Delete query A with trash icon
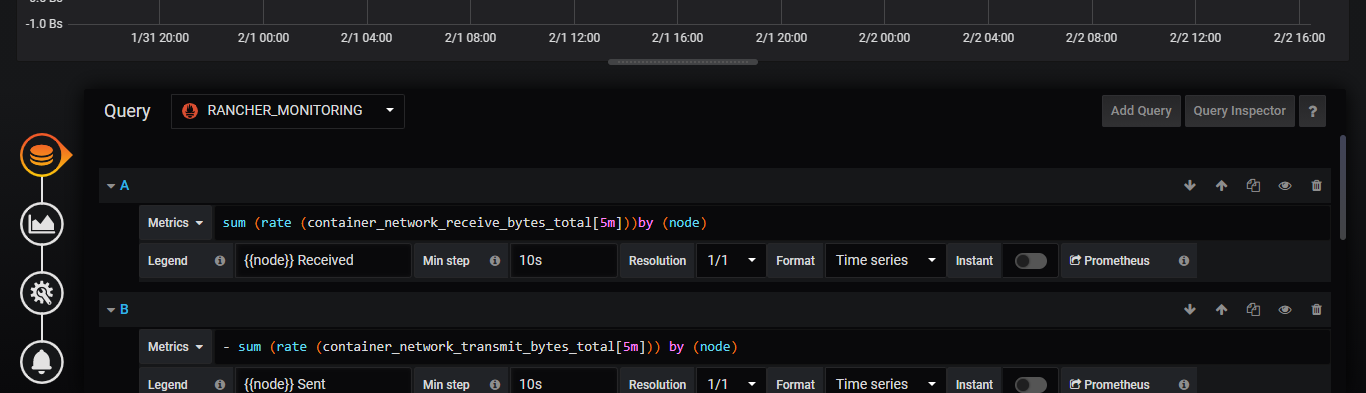The width and height of the screenshot is (1366, 393). 1316,186
